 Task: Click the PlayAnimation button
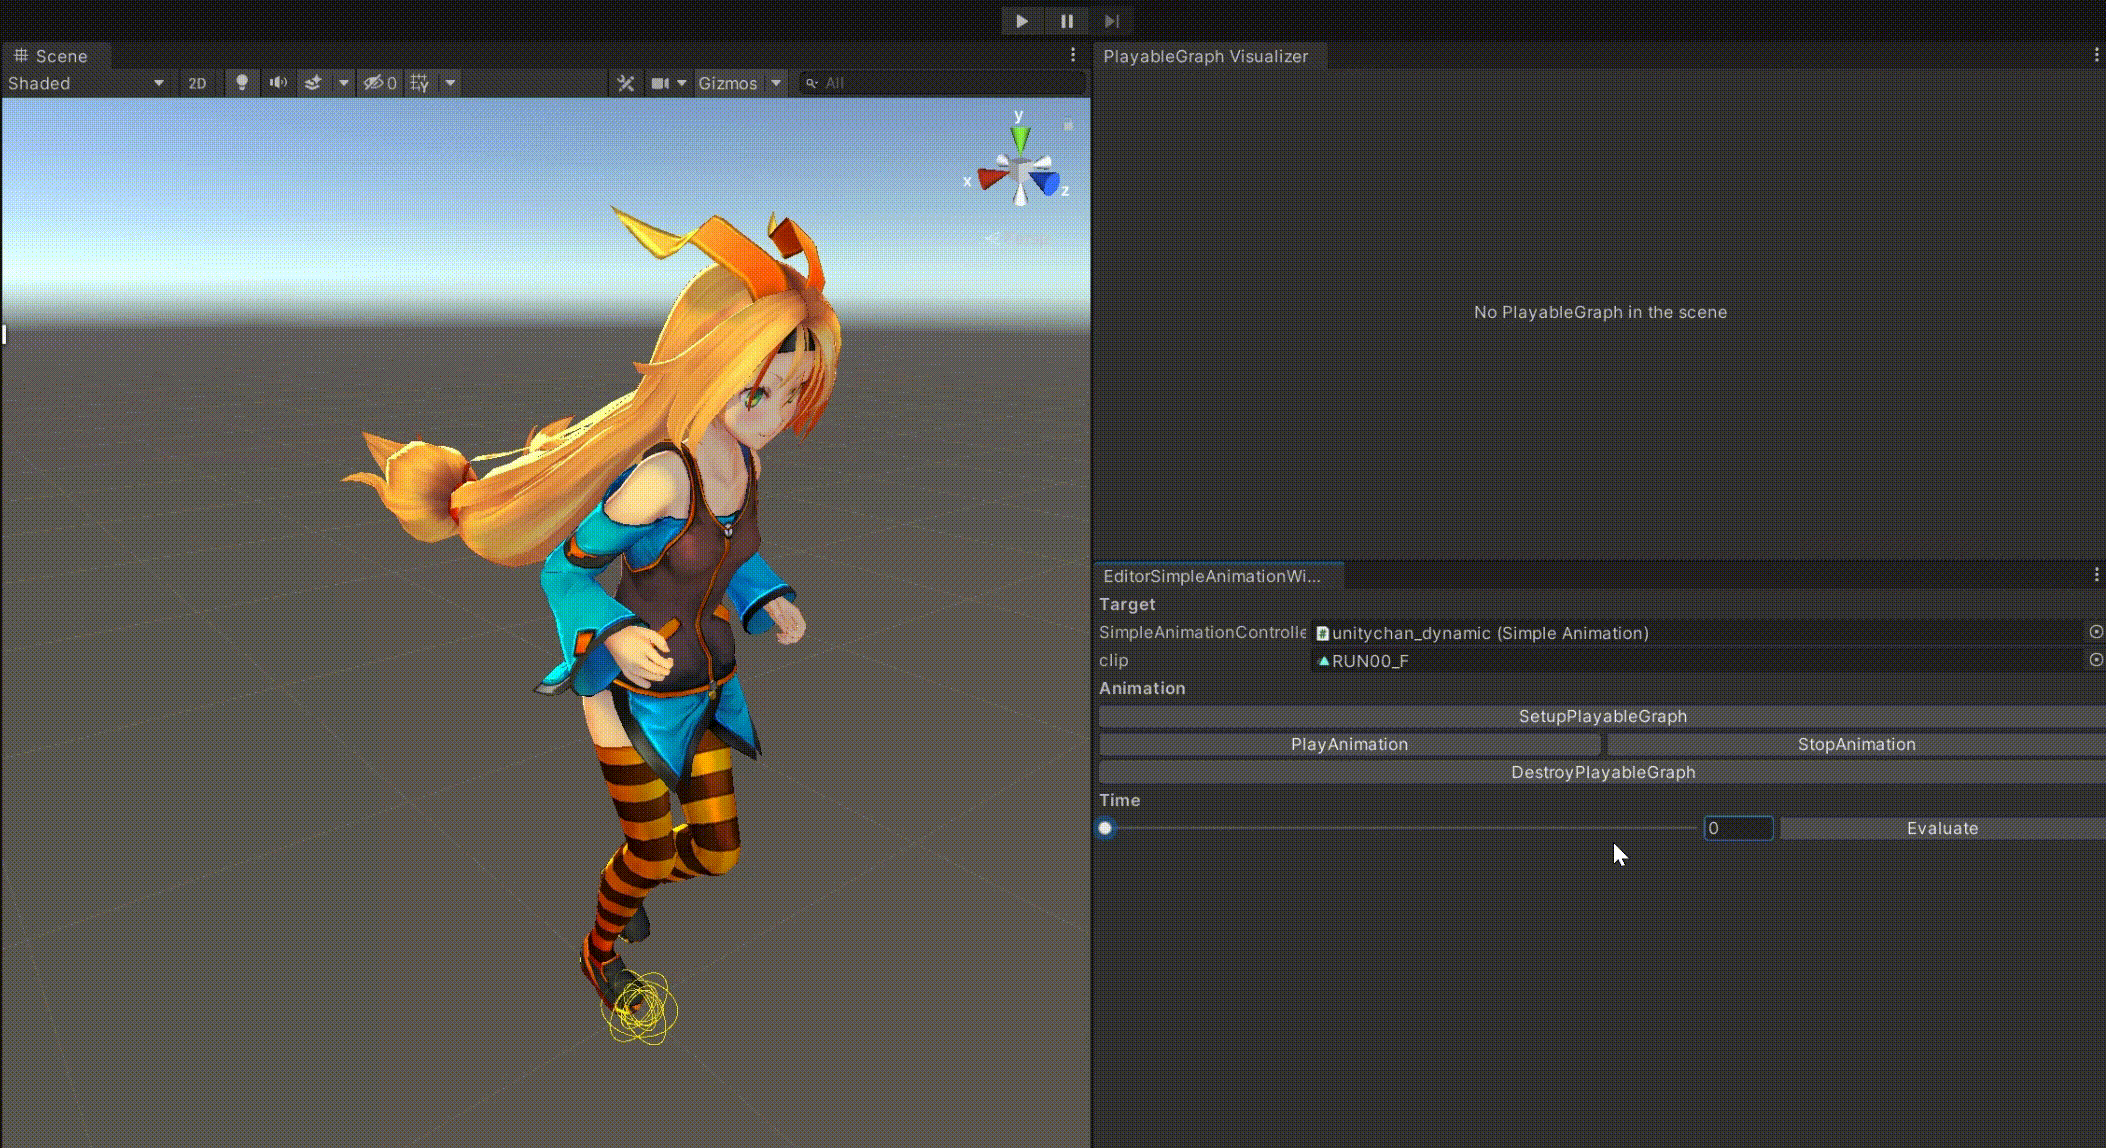1349,744
